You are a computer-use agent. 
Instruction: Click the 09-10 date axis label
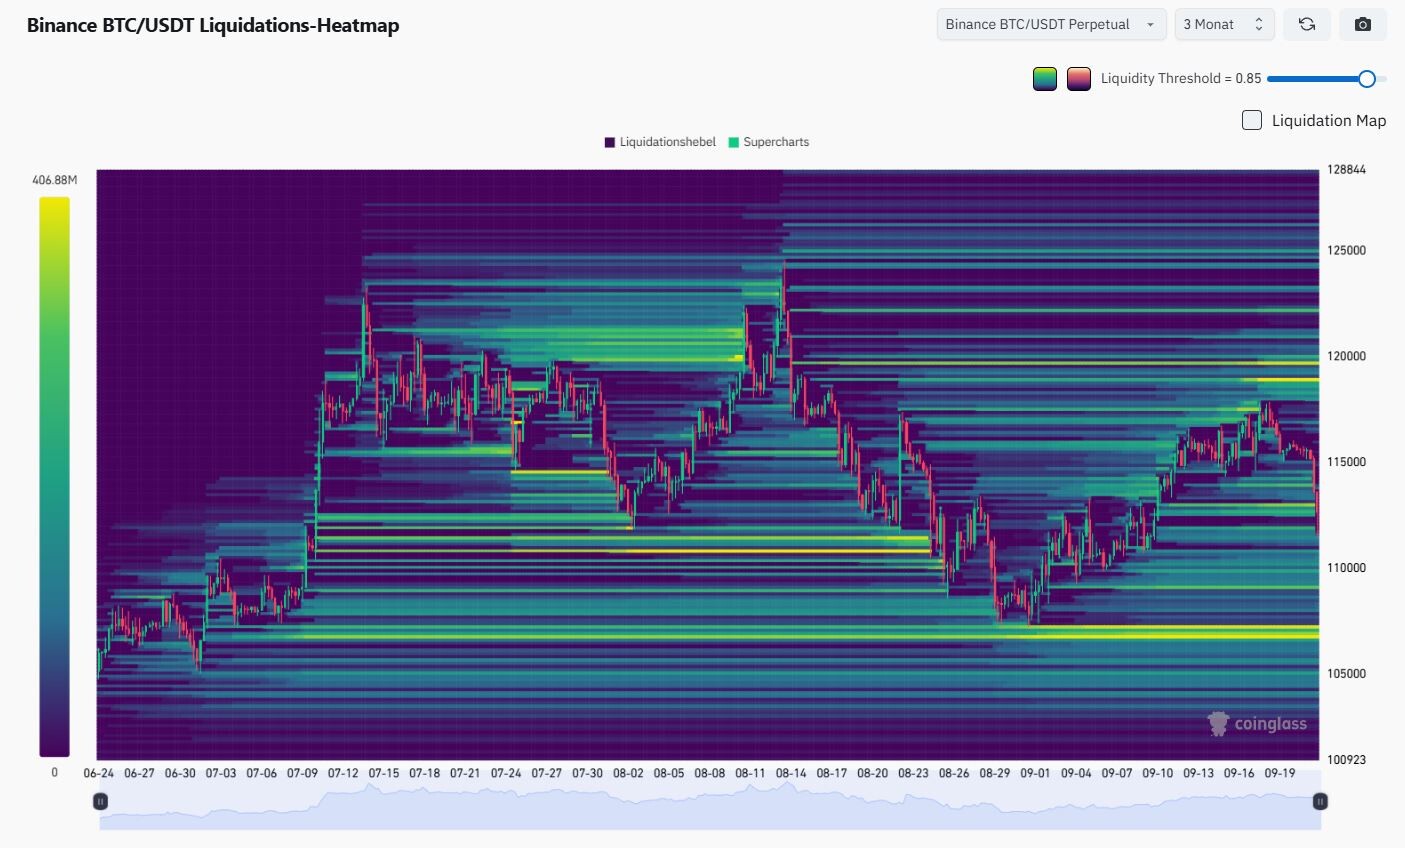(1157, 773)
